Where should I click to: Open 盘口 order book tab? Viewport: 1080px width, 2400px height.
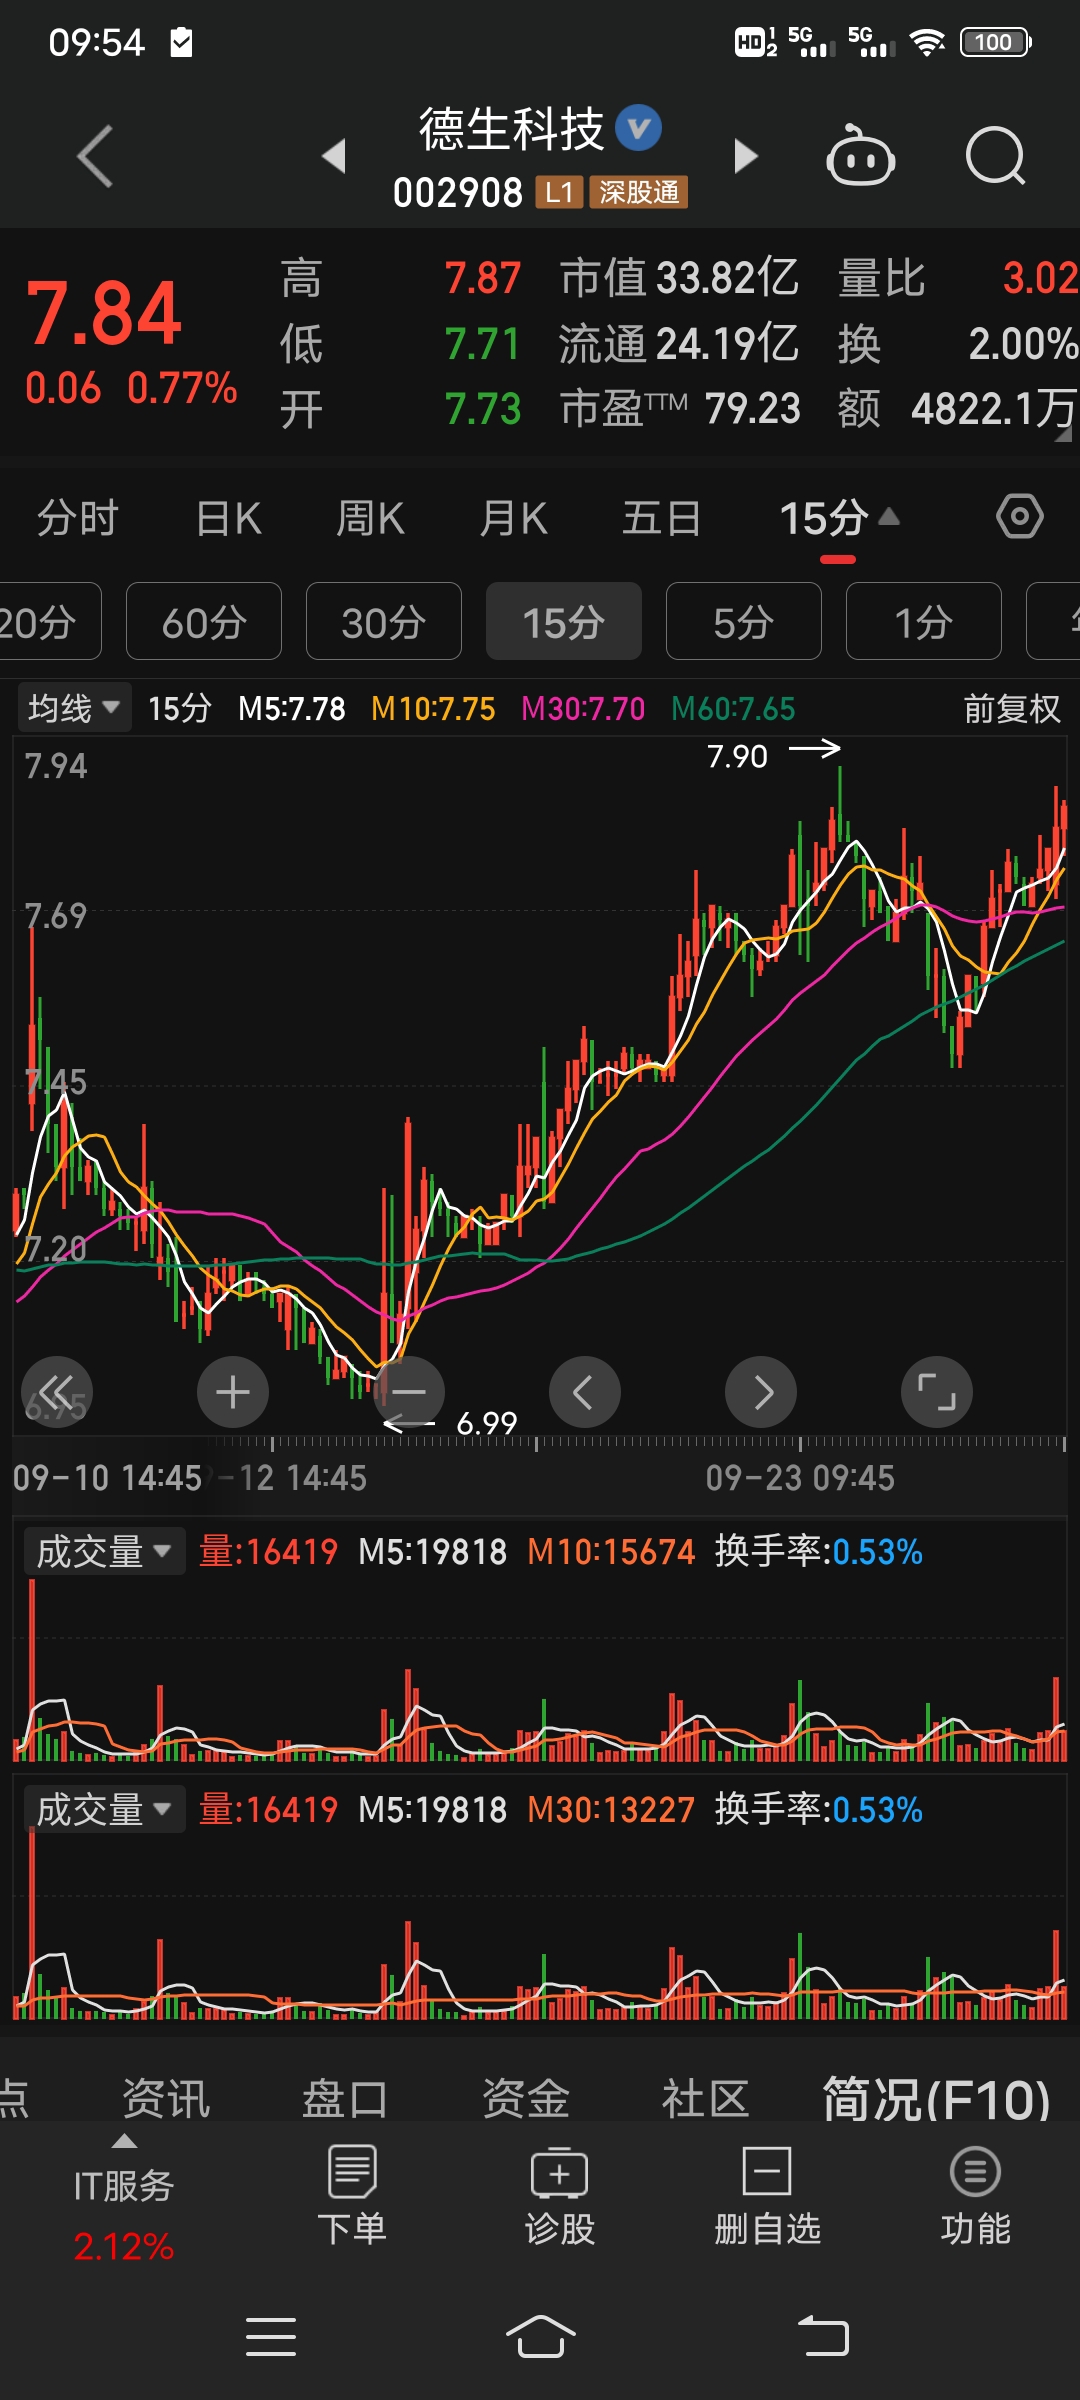pyautogui.click(x=345, y=2098)
